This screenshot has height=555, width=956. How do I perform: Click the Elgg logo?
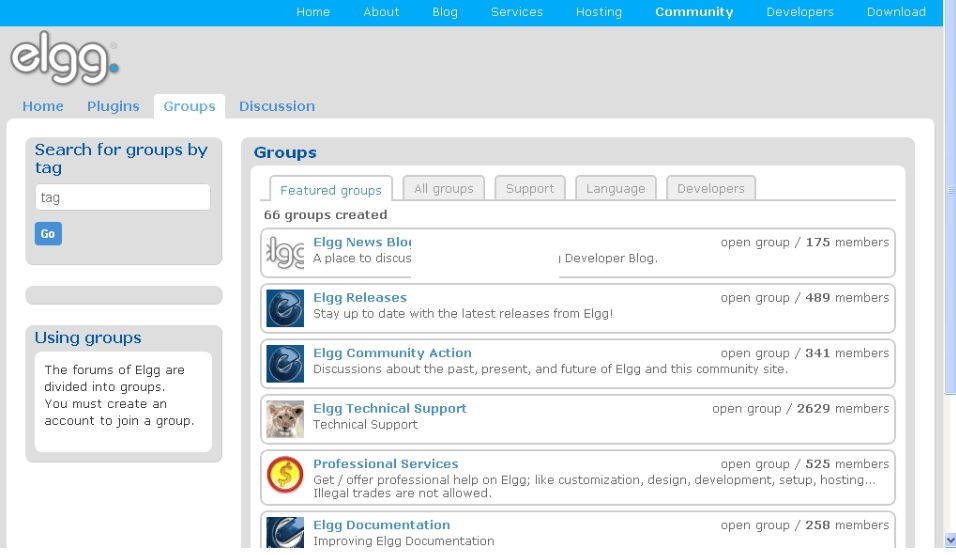click(65, 58)
